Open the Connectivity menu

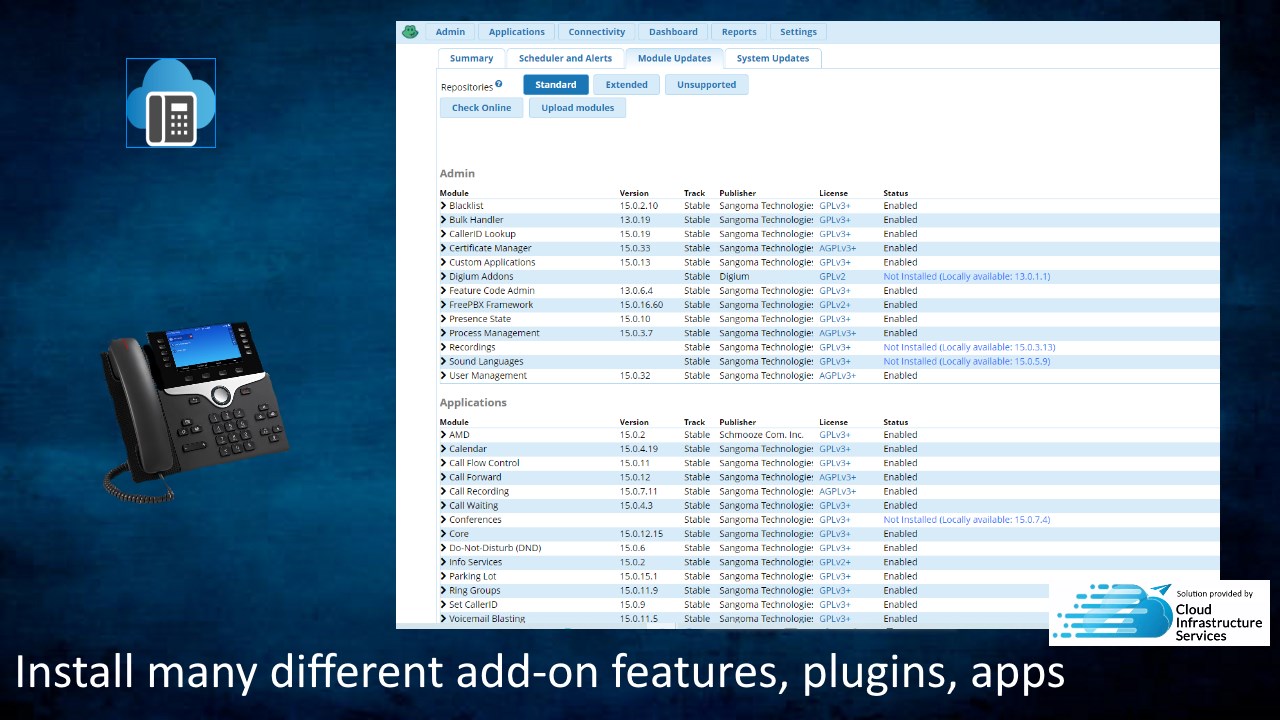pos(597,32)
